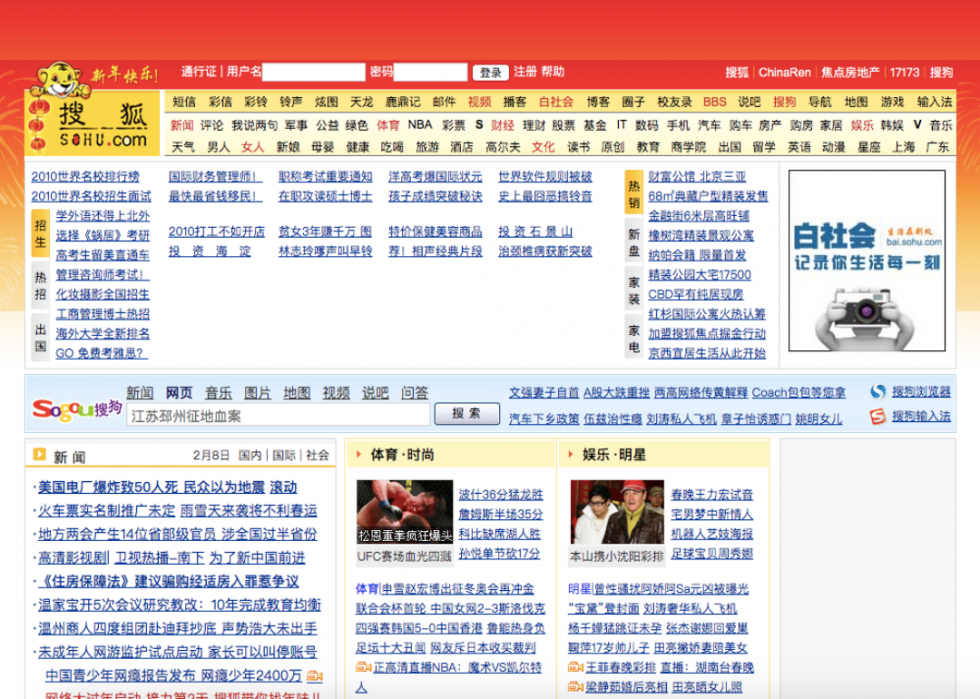The width and height of the screenshot is (980, 699).
Task: Select the 音乐 search tab
Action: tap(219, 393)
